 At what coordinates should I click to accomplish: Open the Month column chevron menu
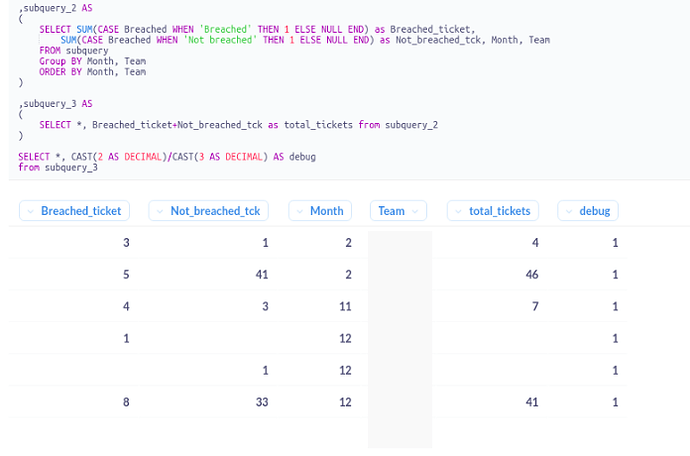point(300,211)
